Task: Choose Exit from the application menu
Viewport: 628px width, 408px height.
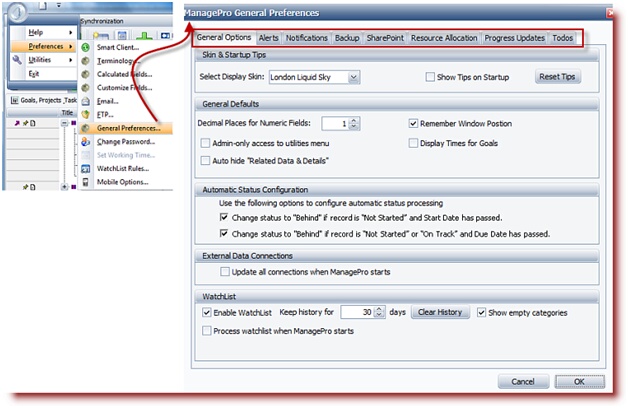Action: (44, 74)
